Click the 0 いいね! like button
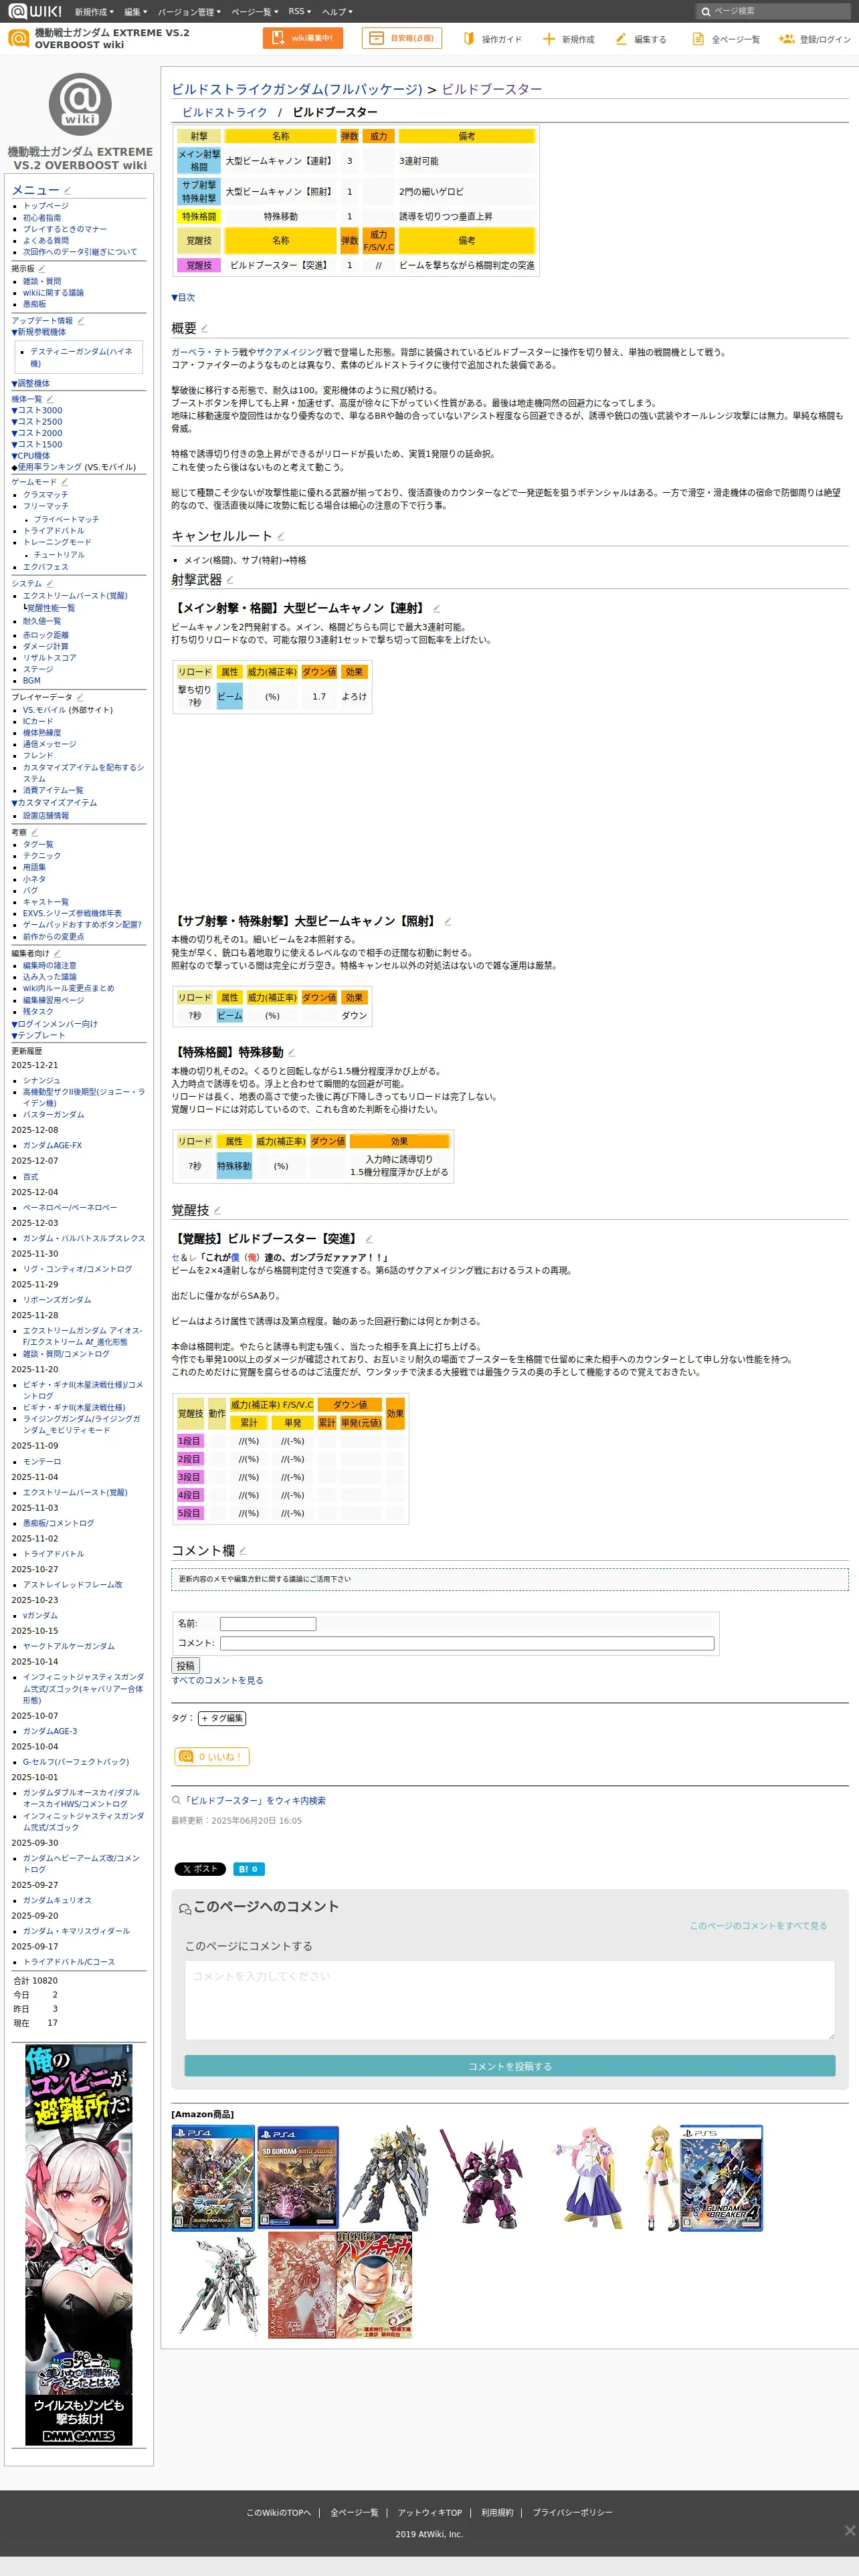 [x=212, y=1756]
